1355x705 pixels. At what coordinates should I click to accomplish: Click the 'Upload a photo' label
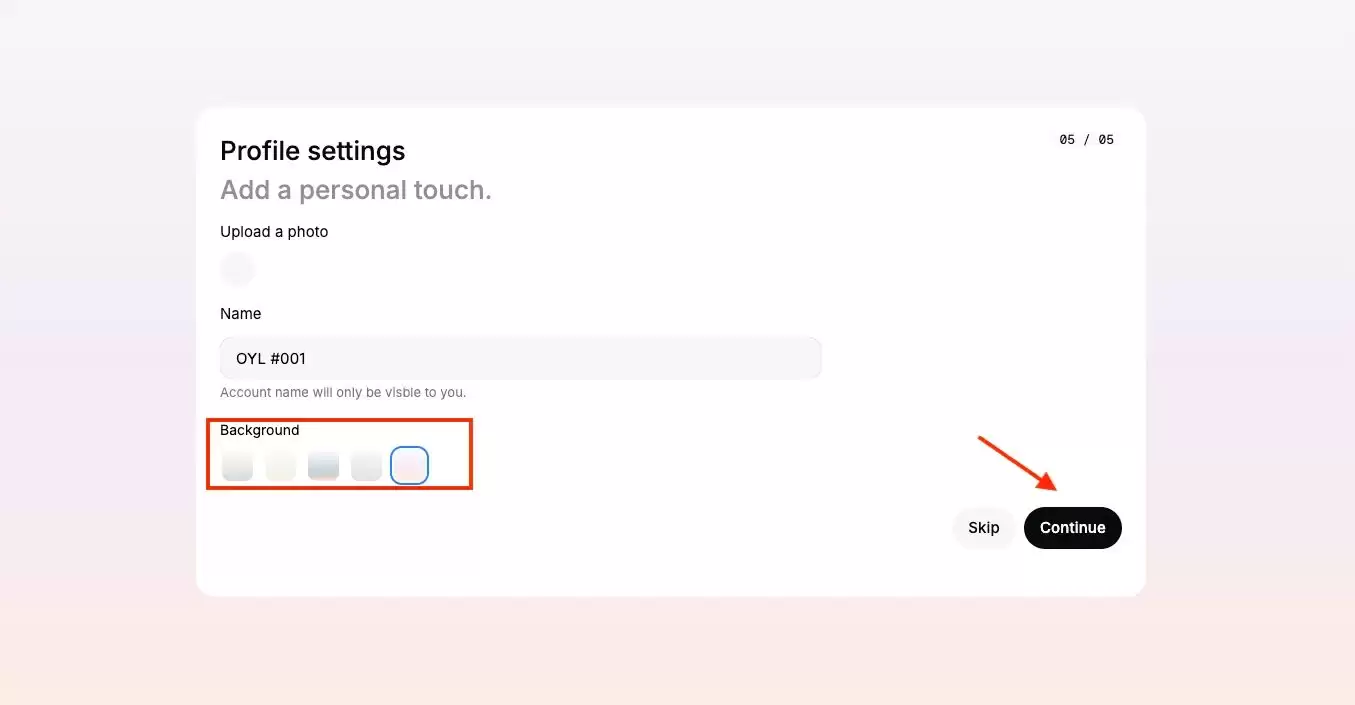(274, 232)
